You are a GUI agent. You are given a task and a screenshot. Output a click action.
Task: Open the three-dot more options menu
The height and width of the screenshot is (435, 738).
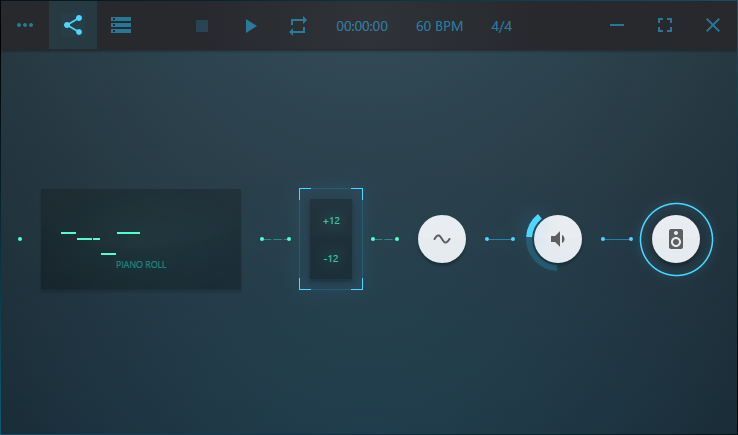point(25,25)
